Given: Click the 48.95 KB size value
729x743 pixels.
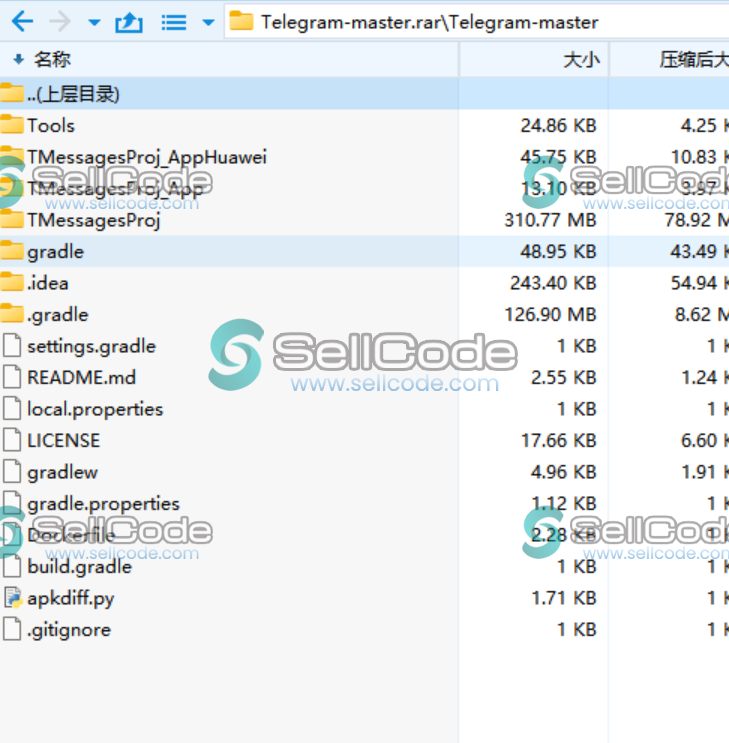Looking at the screenshot, I should 558,252.
